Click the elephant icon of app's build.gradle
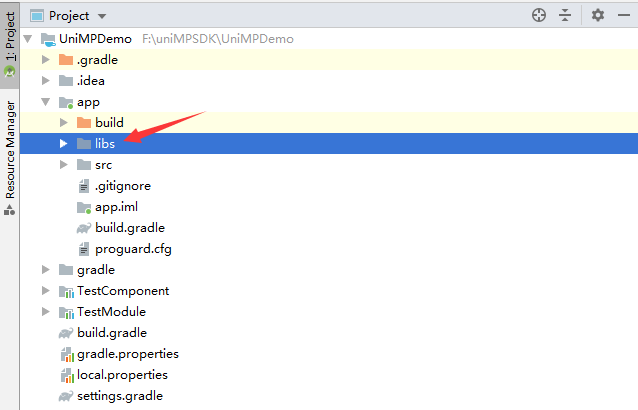Viewport: 638px width, 410px height. tap(84, 228)
